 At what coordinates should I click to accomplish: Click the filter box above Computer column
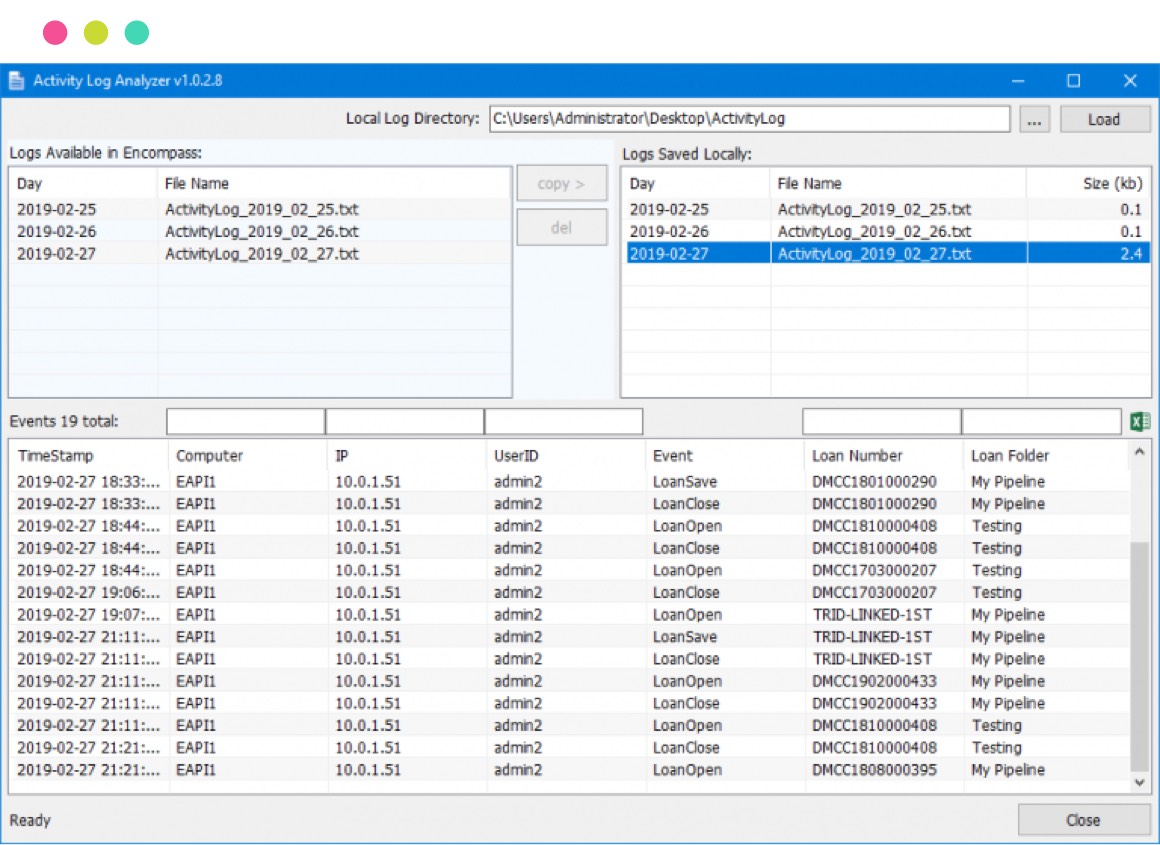246,422
